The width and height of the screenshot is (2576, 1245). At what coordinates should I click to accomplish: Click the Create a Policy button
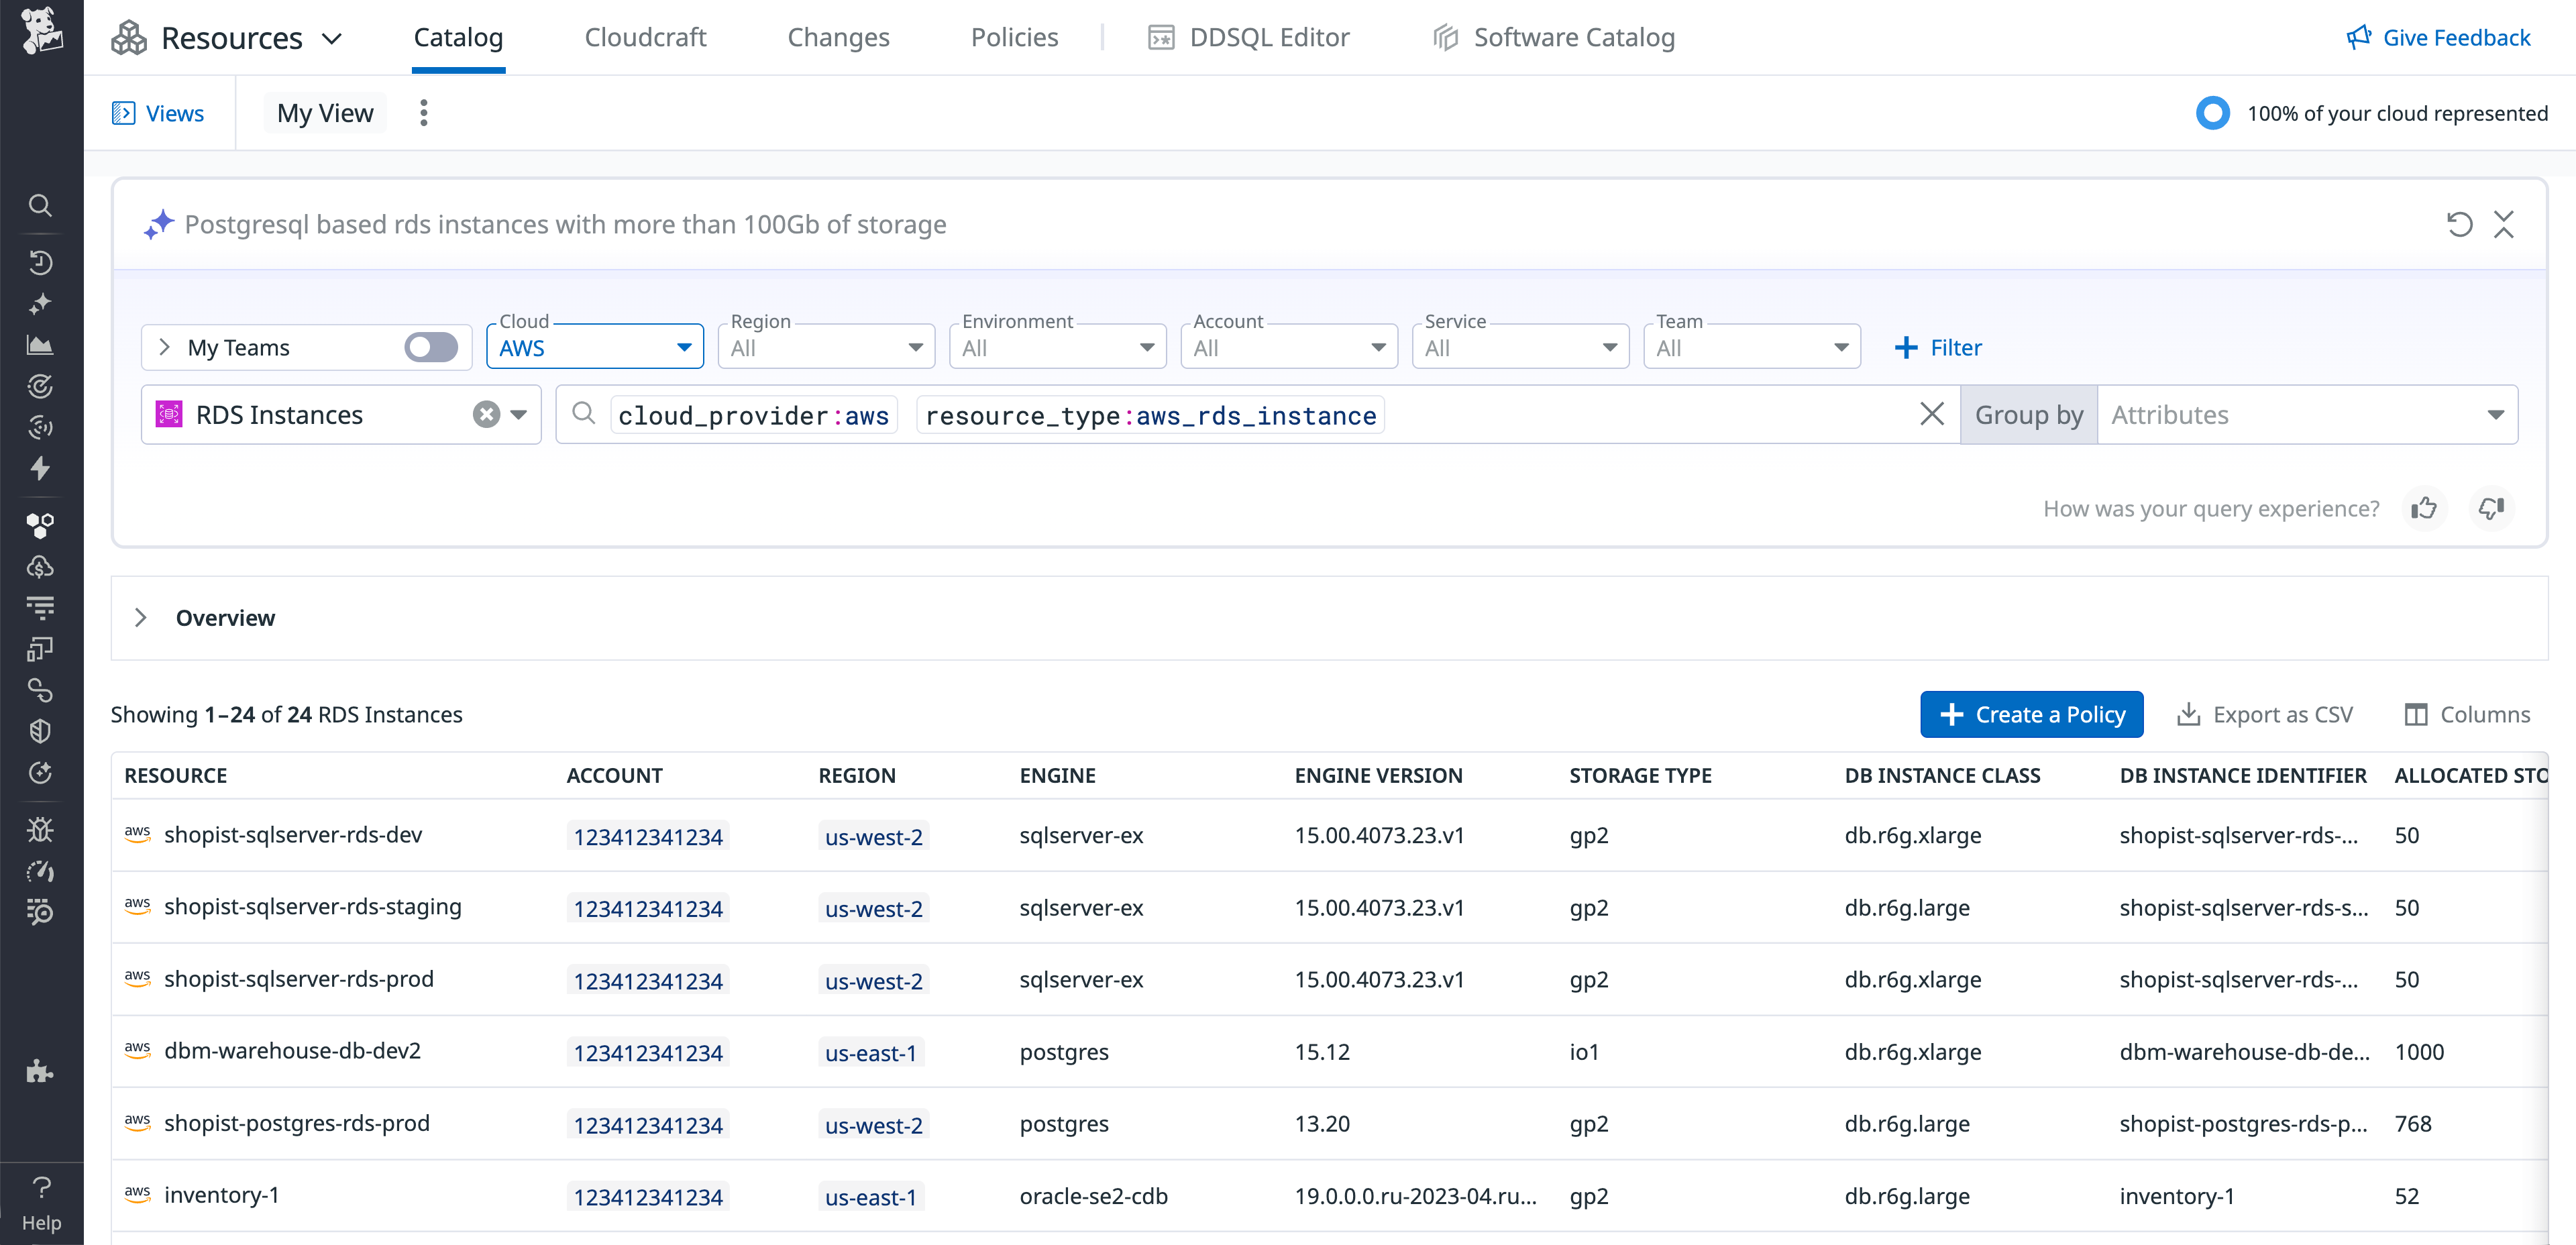tap(2032, 714)
